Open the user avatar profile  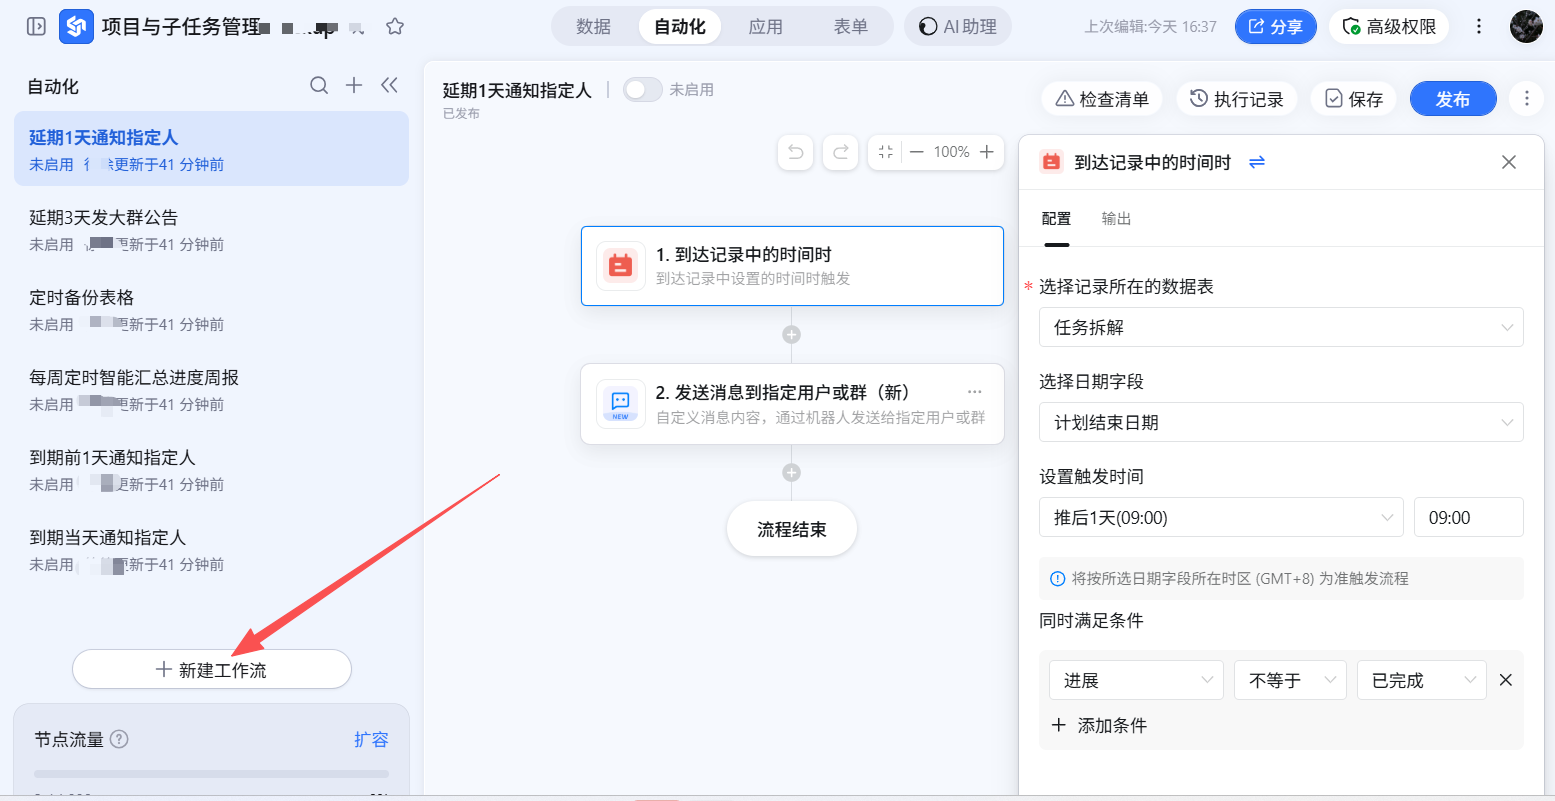[x=1526, y=27]
